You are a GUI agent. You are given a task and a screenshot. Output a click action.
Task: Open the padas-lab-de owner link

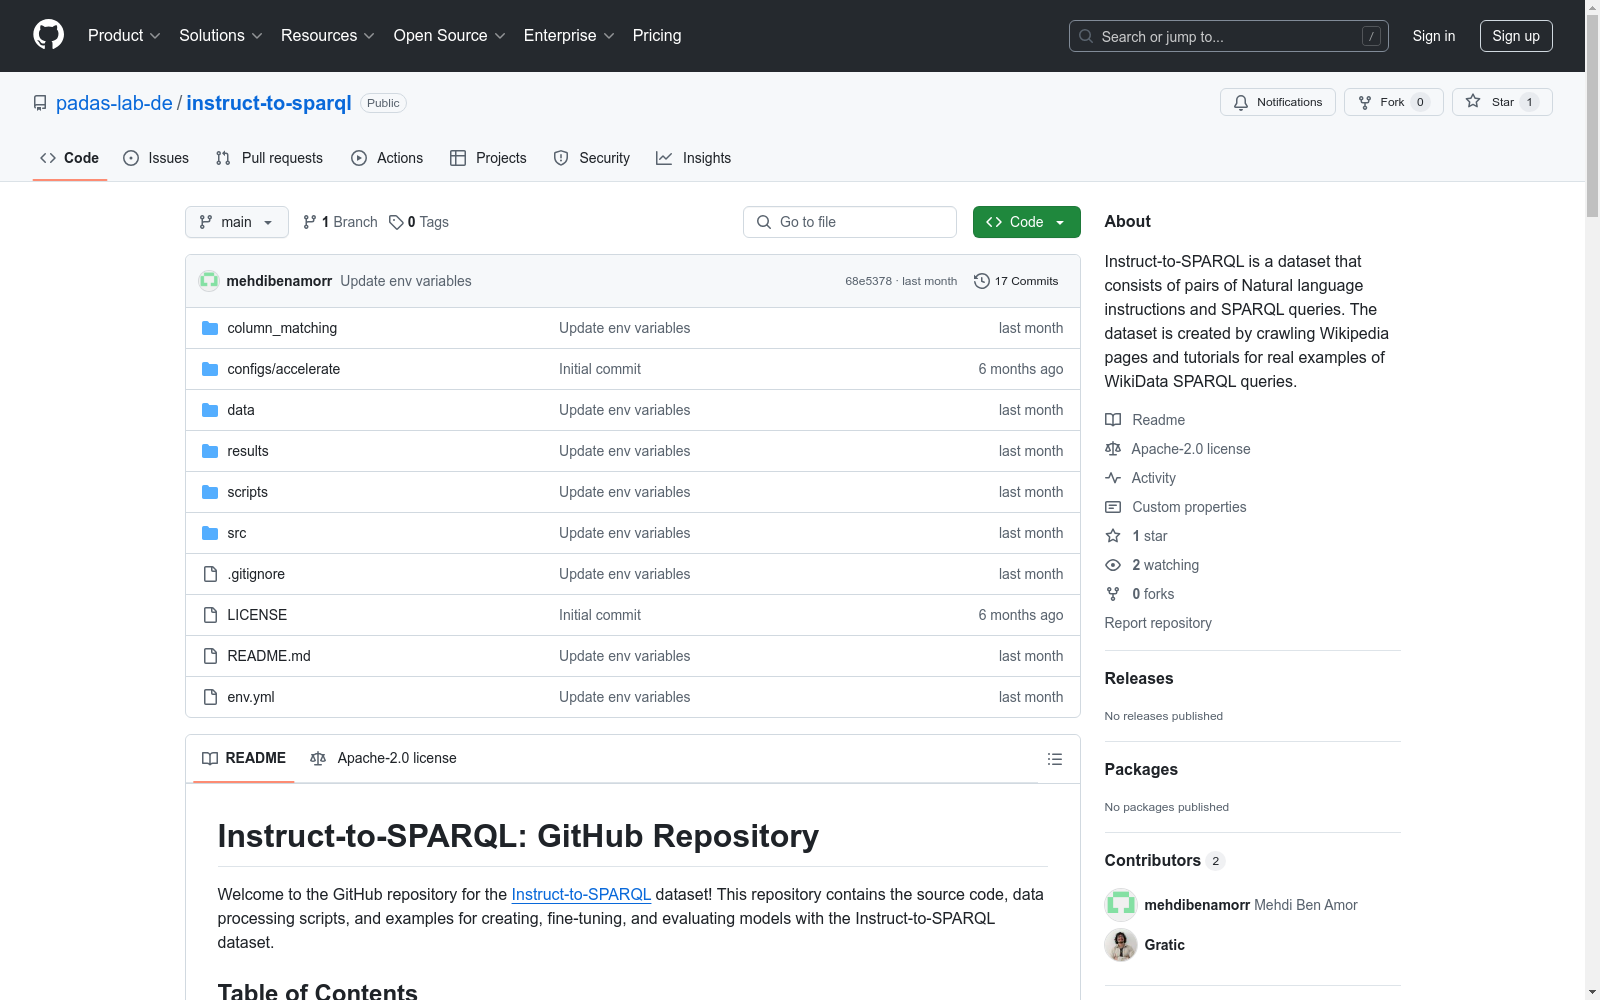(114, 103)
